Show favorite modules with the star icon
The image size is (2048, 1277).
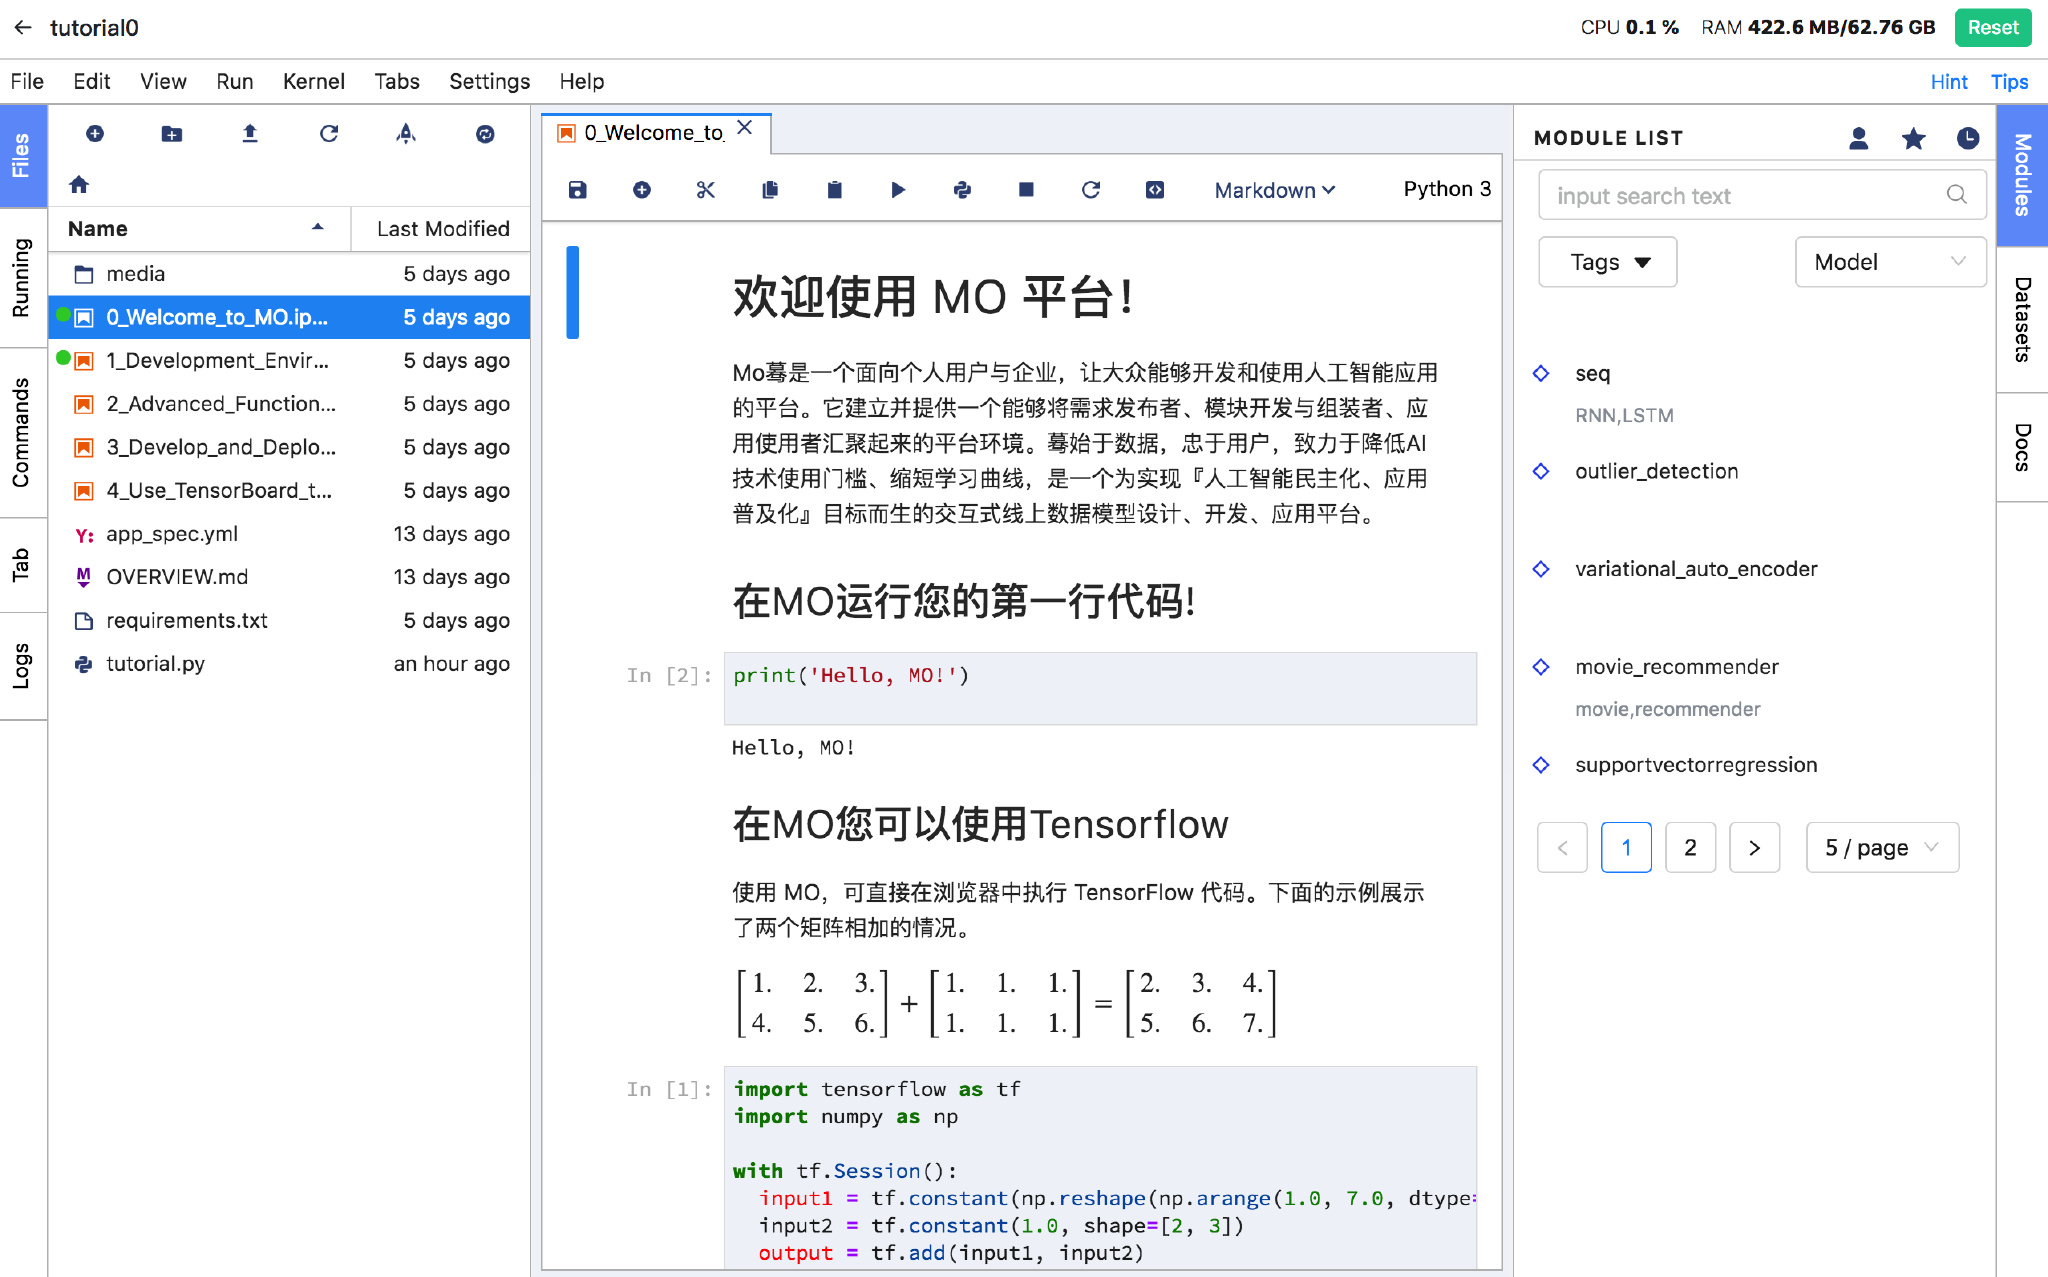point(1913,138)
